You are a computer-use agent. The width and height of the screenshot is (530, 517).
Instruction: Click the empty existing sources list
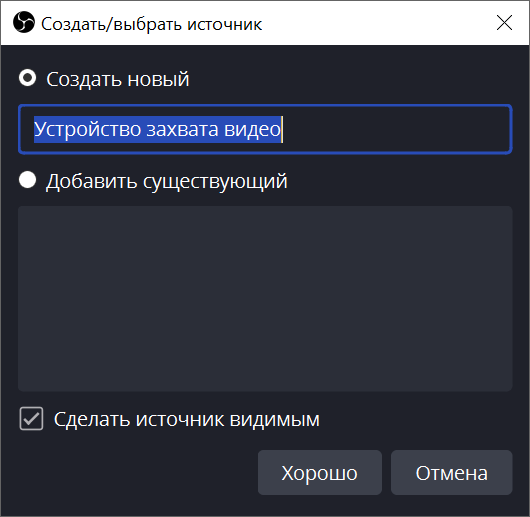[x=265, y=299]
